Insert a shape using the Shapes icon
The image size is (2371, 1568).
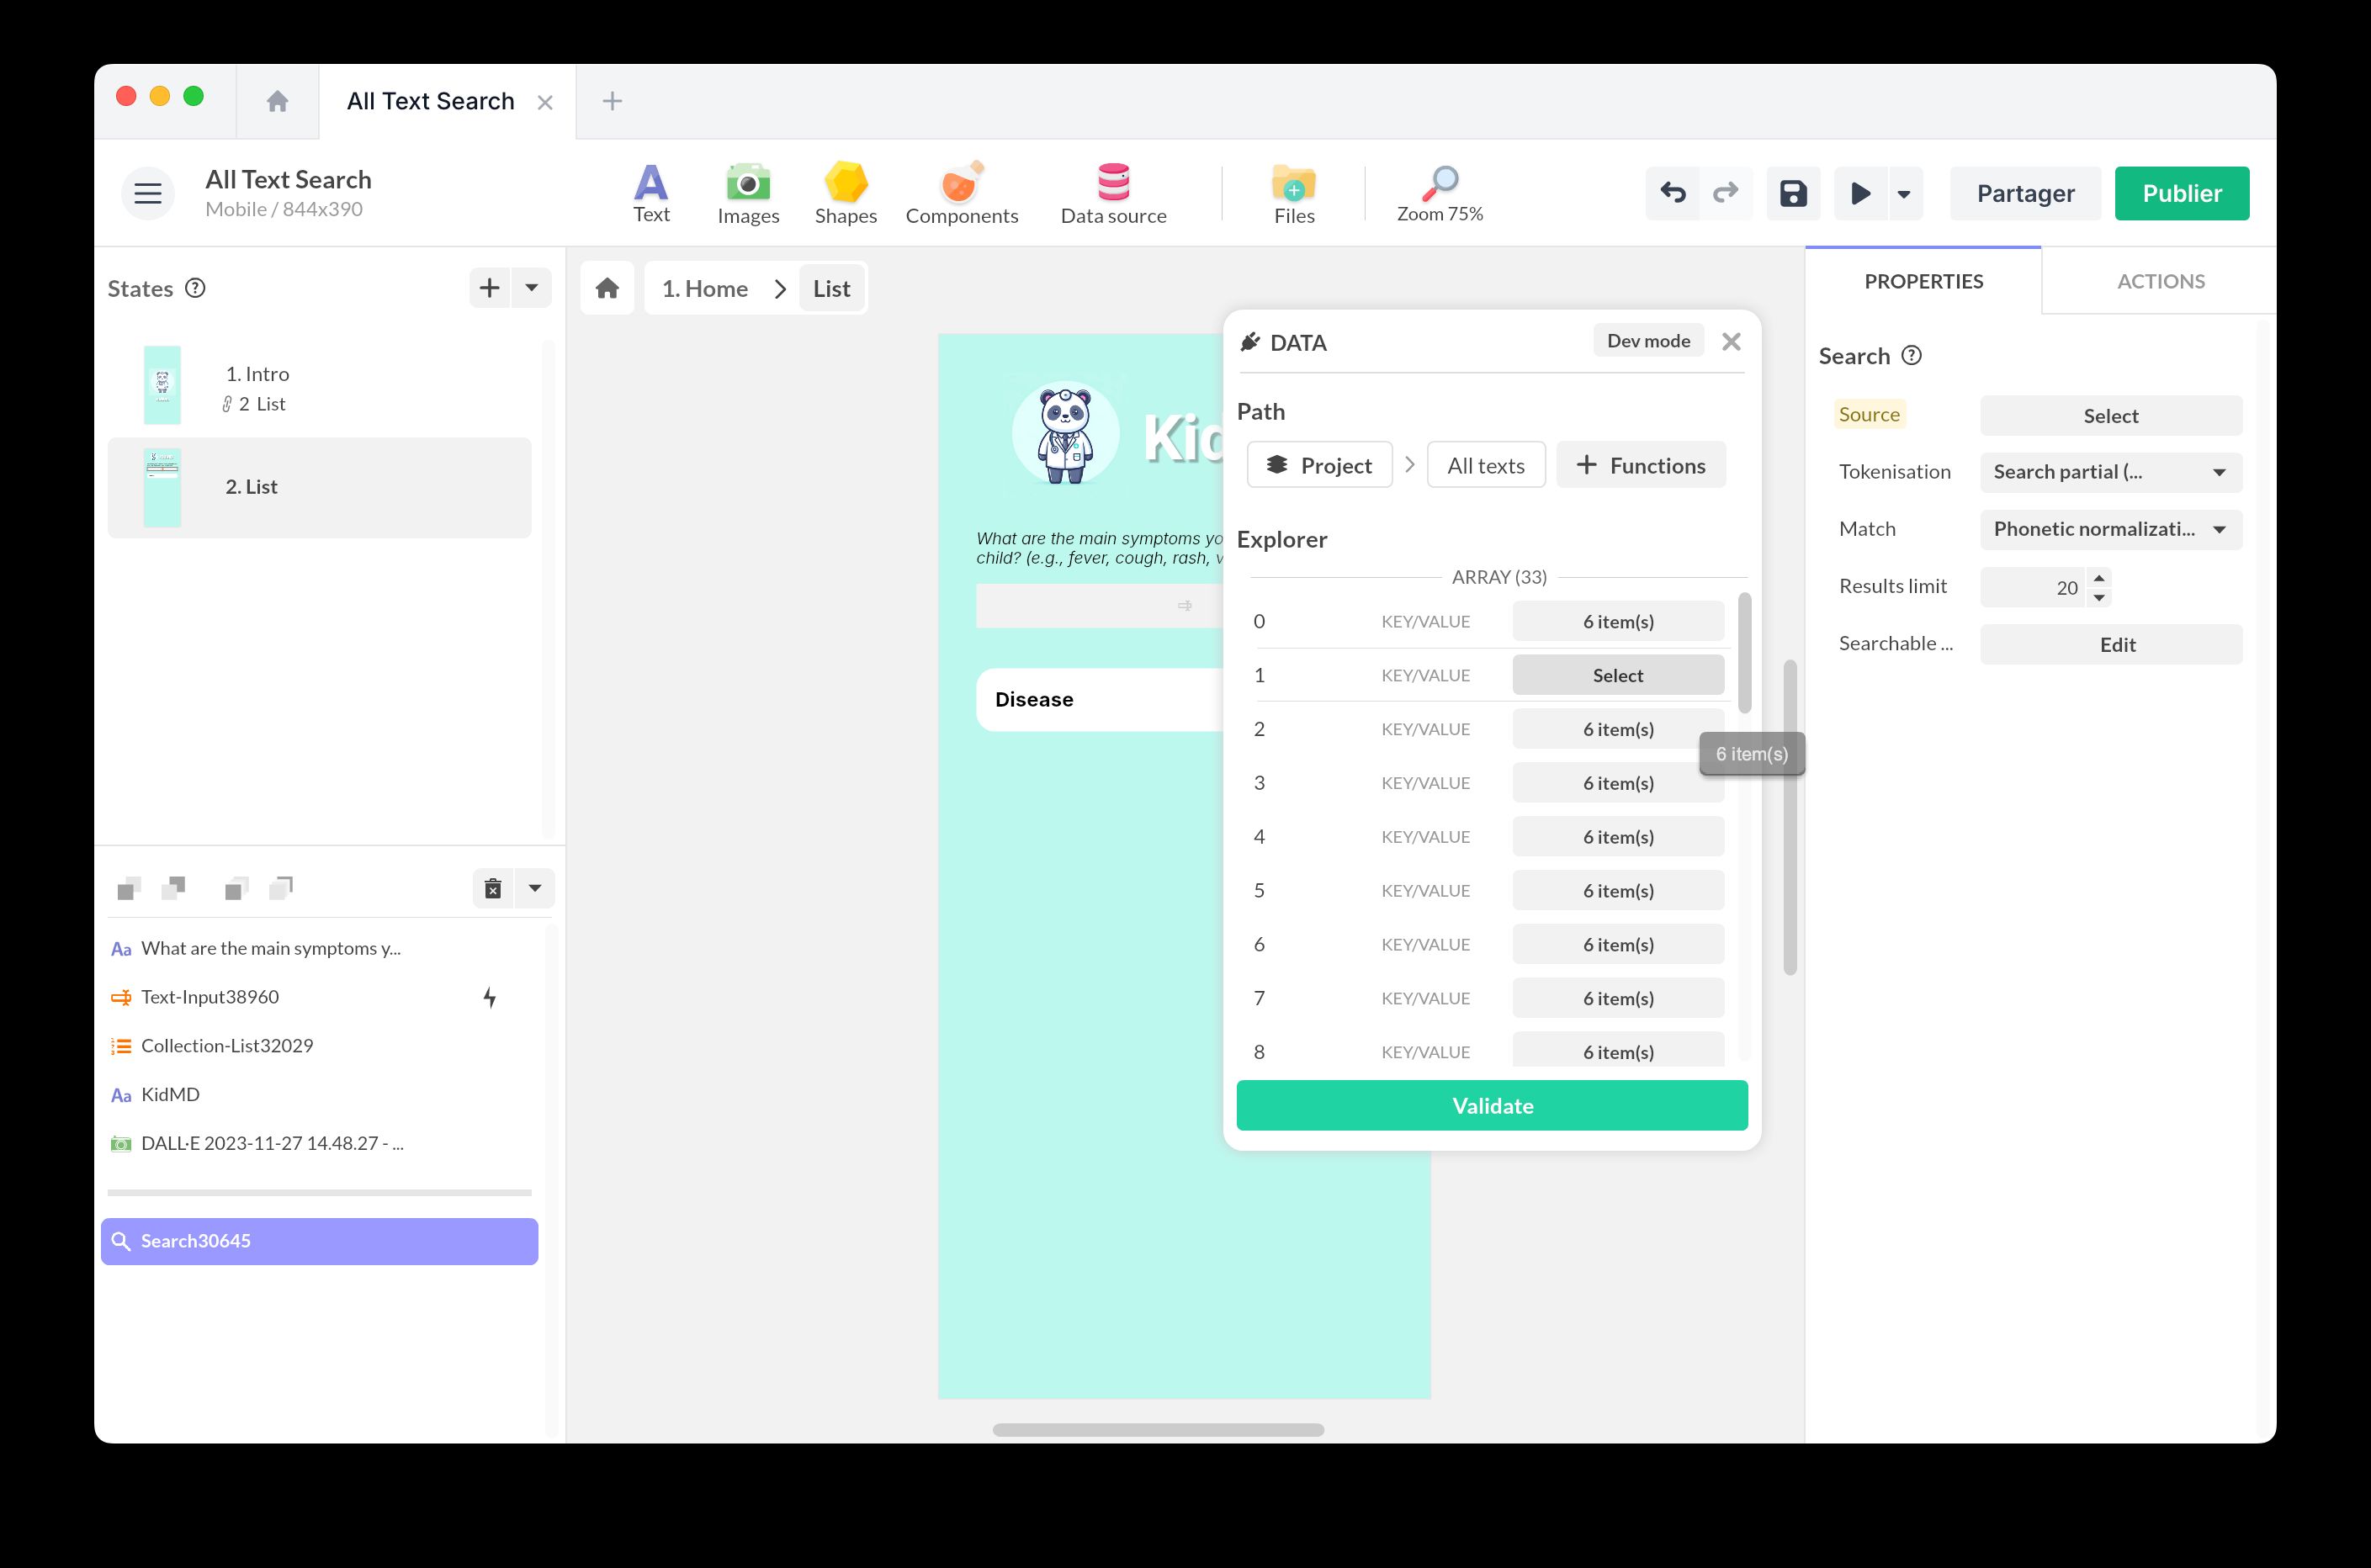click(x=845, y=193)
